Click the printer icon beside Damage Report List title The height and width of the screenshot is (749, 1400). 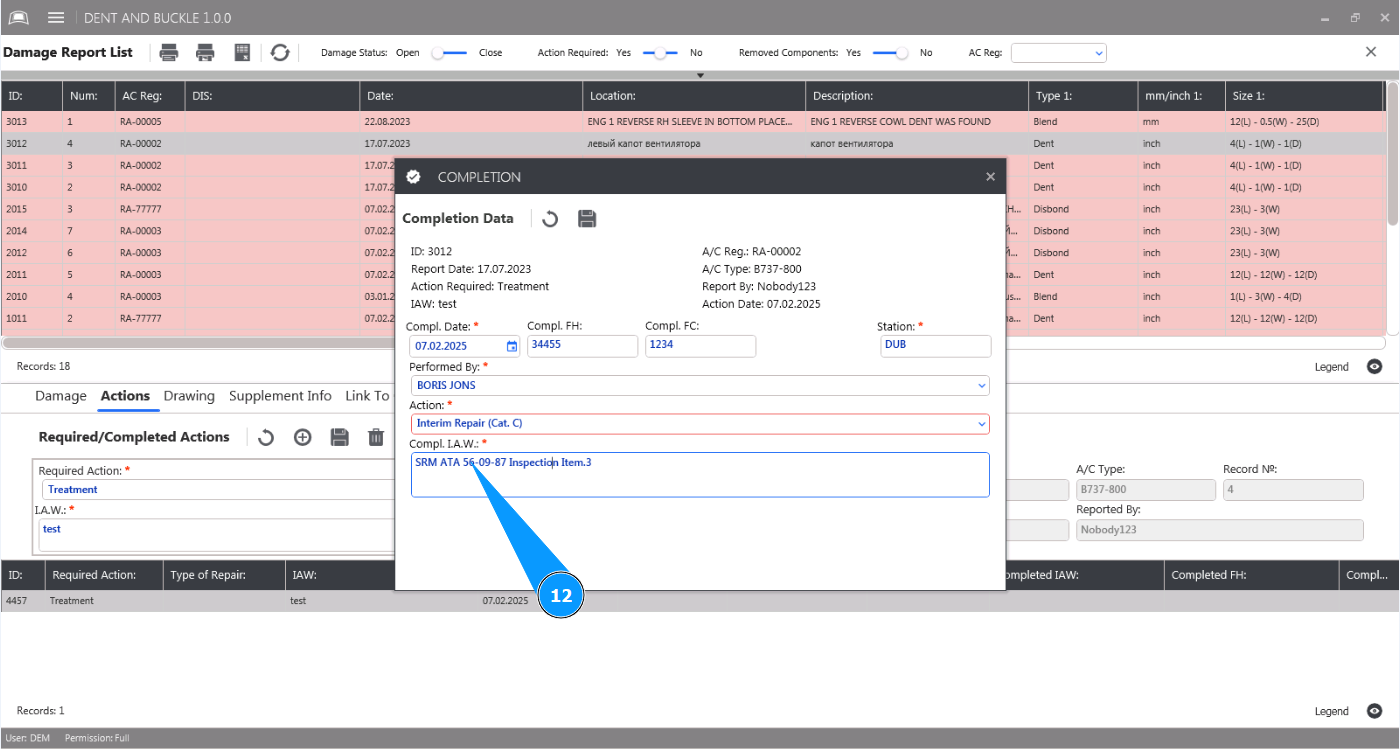tap(169, 53)
